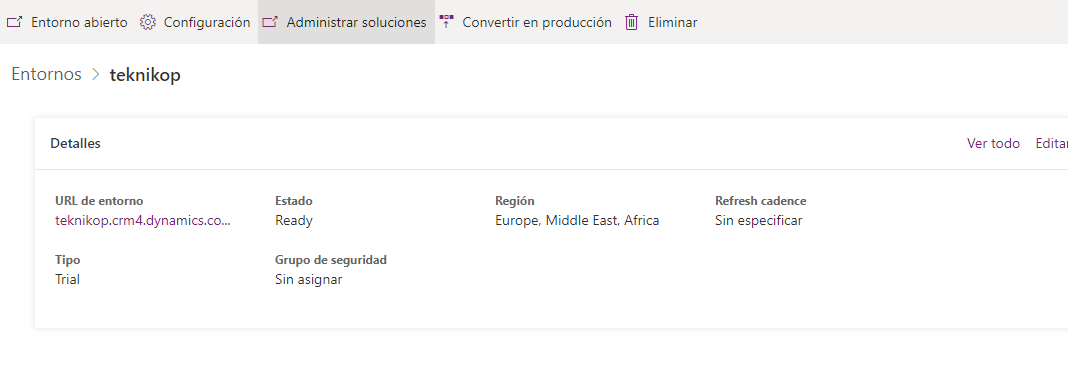
Task: Click the Región label
Action: 515,201
